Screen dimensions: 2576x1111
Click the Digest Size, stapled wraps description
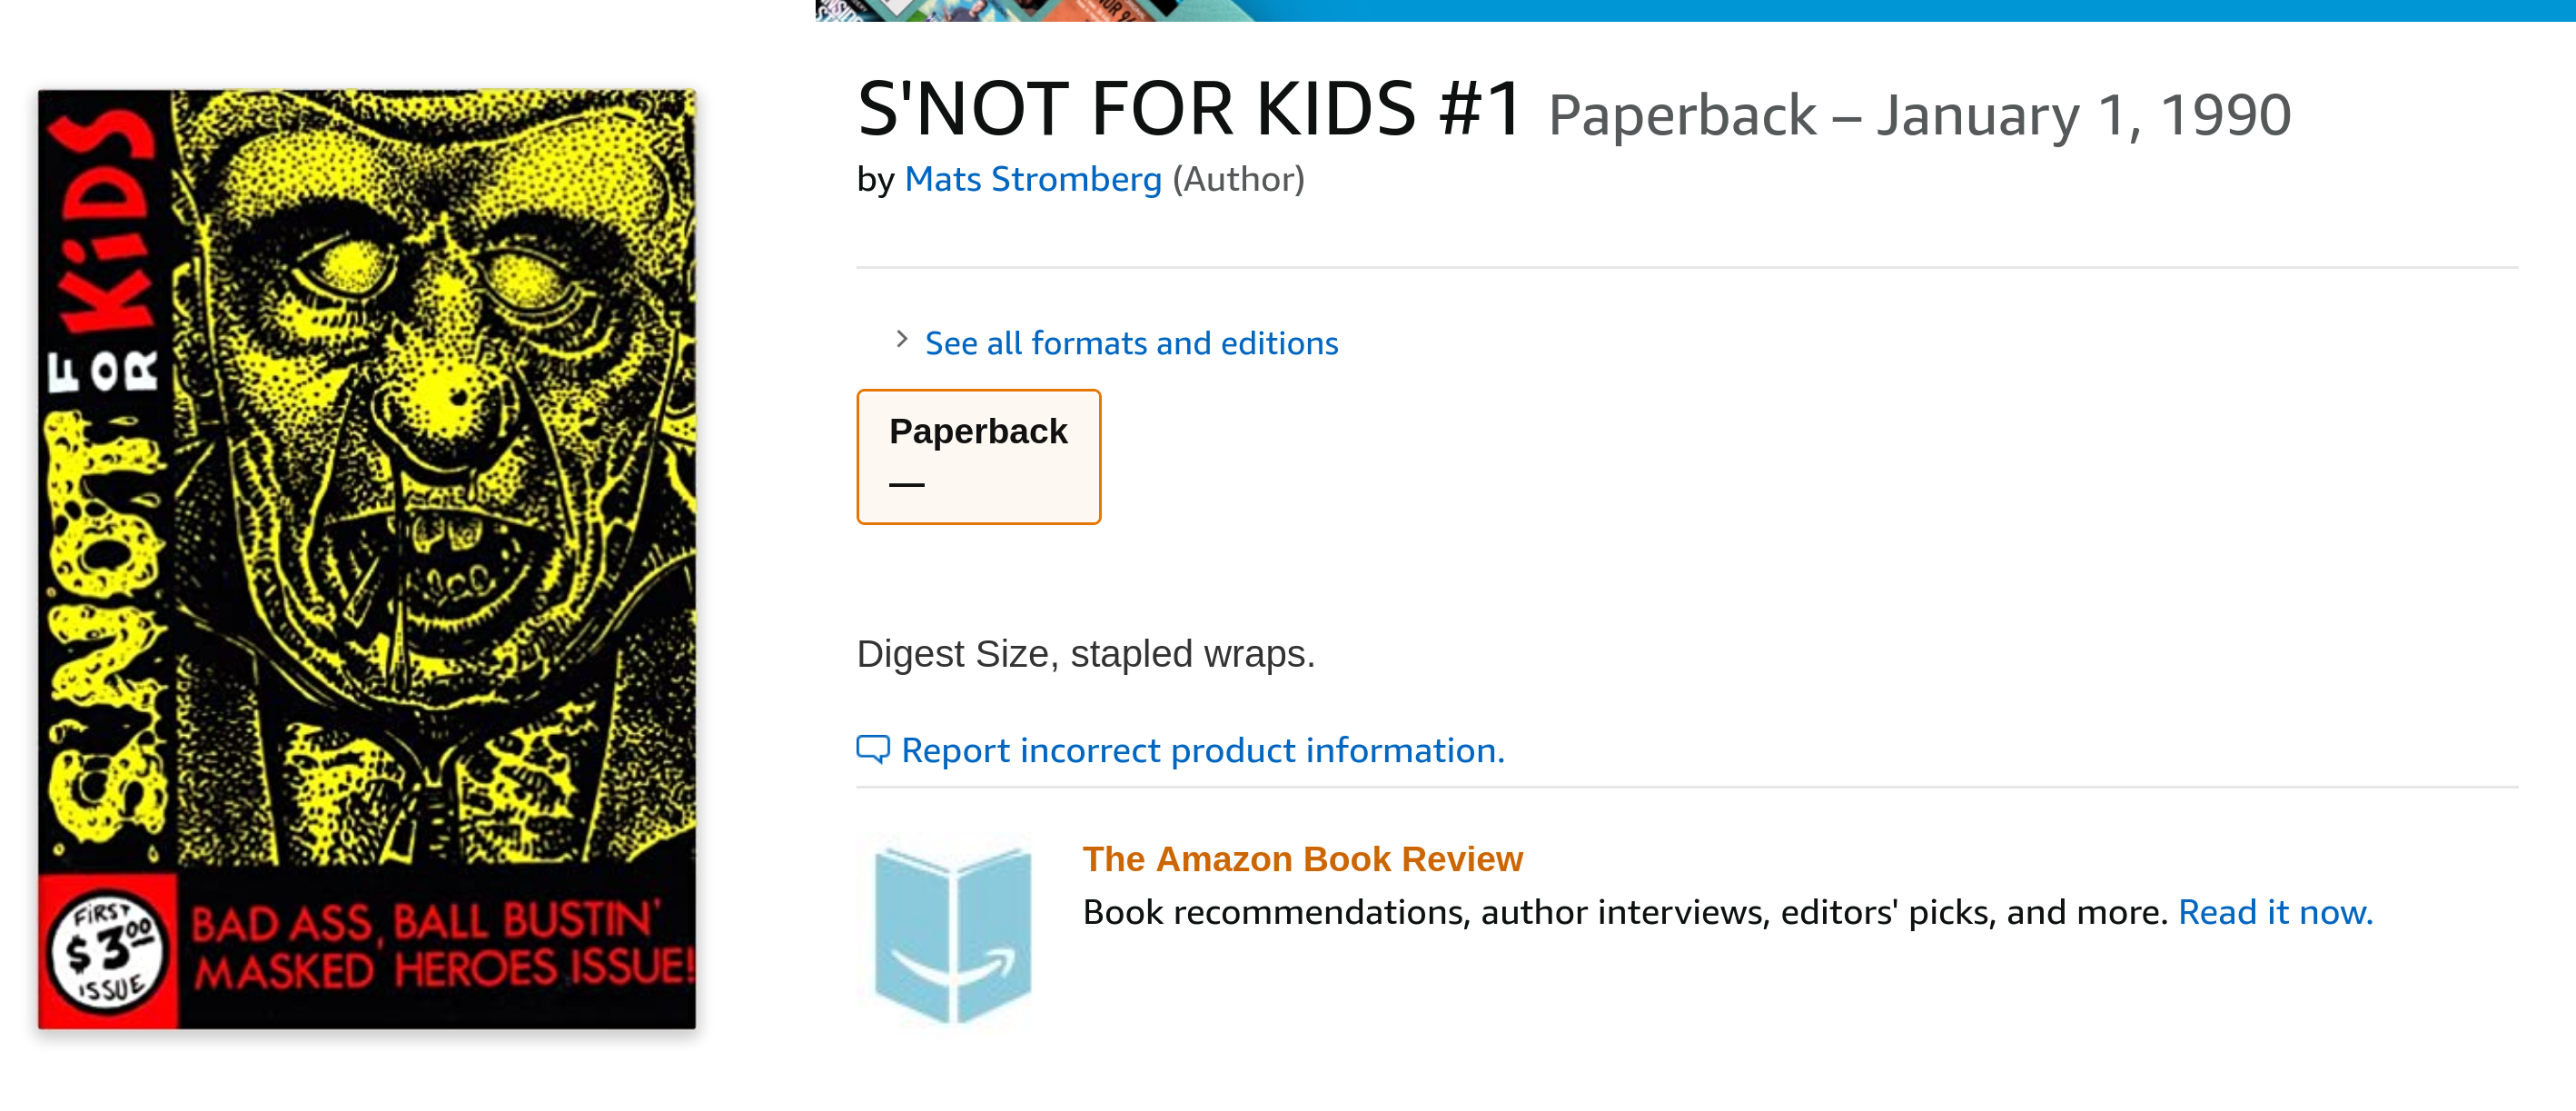(x=1085, y=654)
